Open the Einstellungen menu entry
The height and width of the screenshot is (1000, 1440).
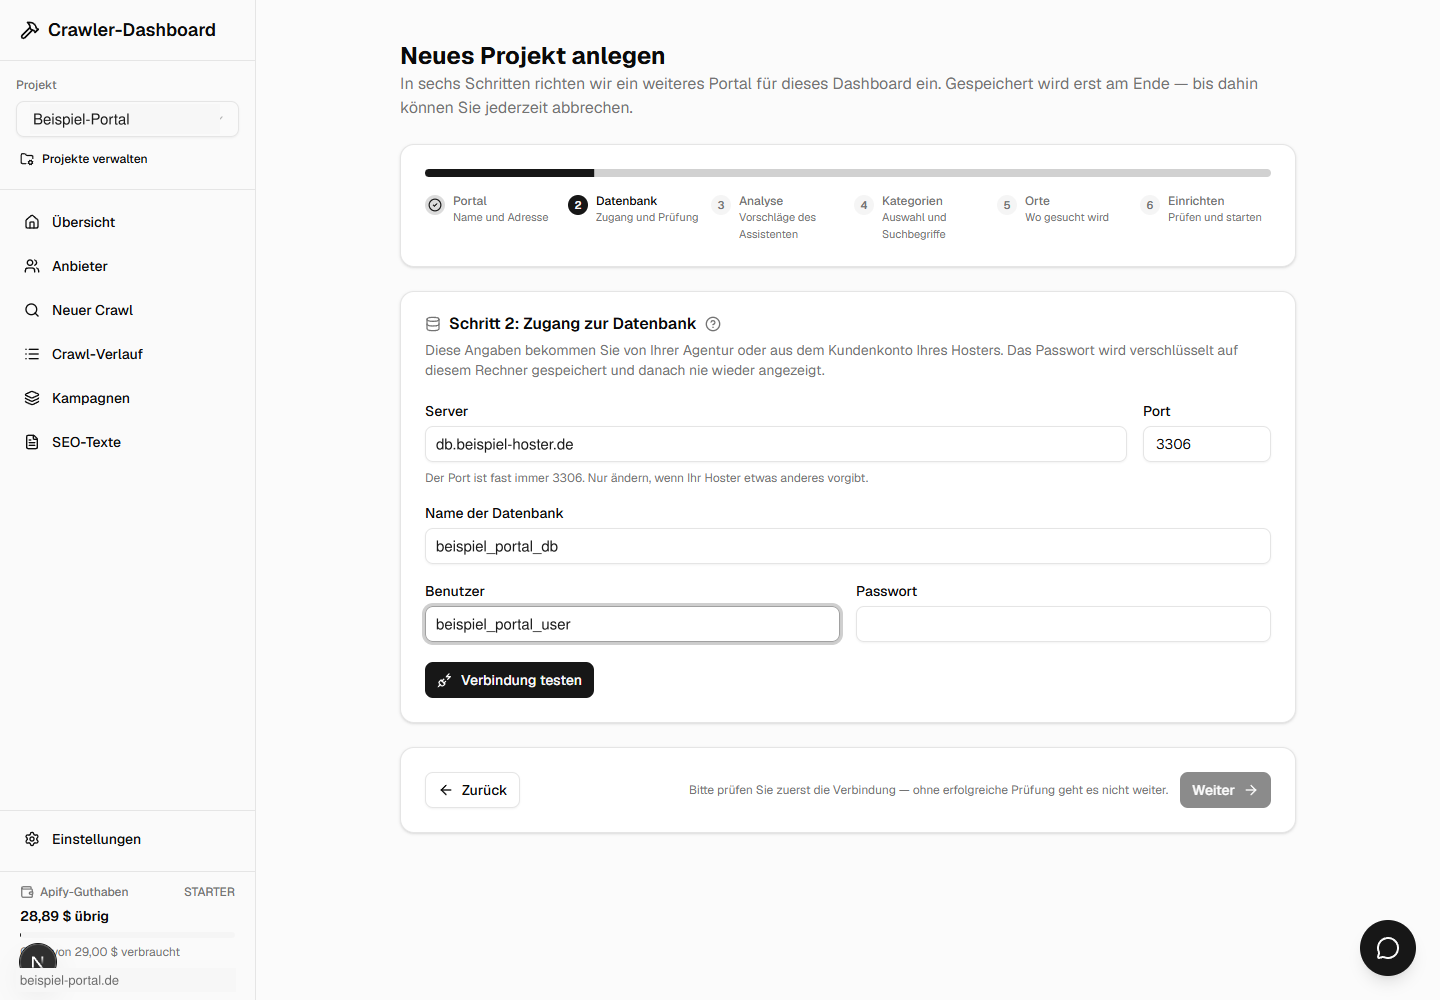click(127, 839)
